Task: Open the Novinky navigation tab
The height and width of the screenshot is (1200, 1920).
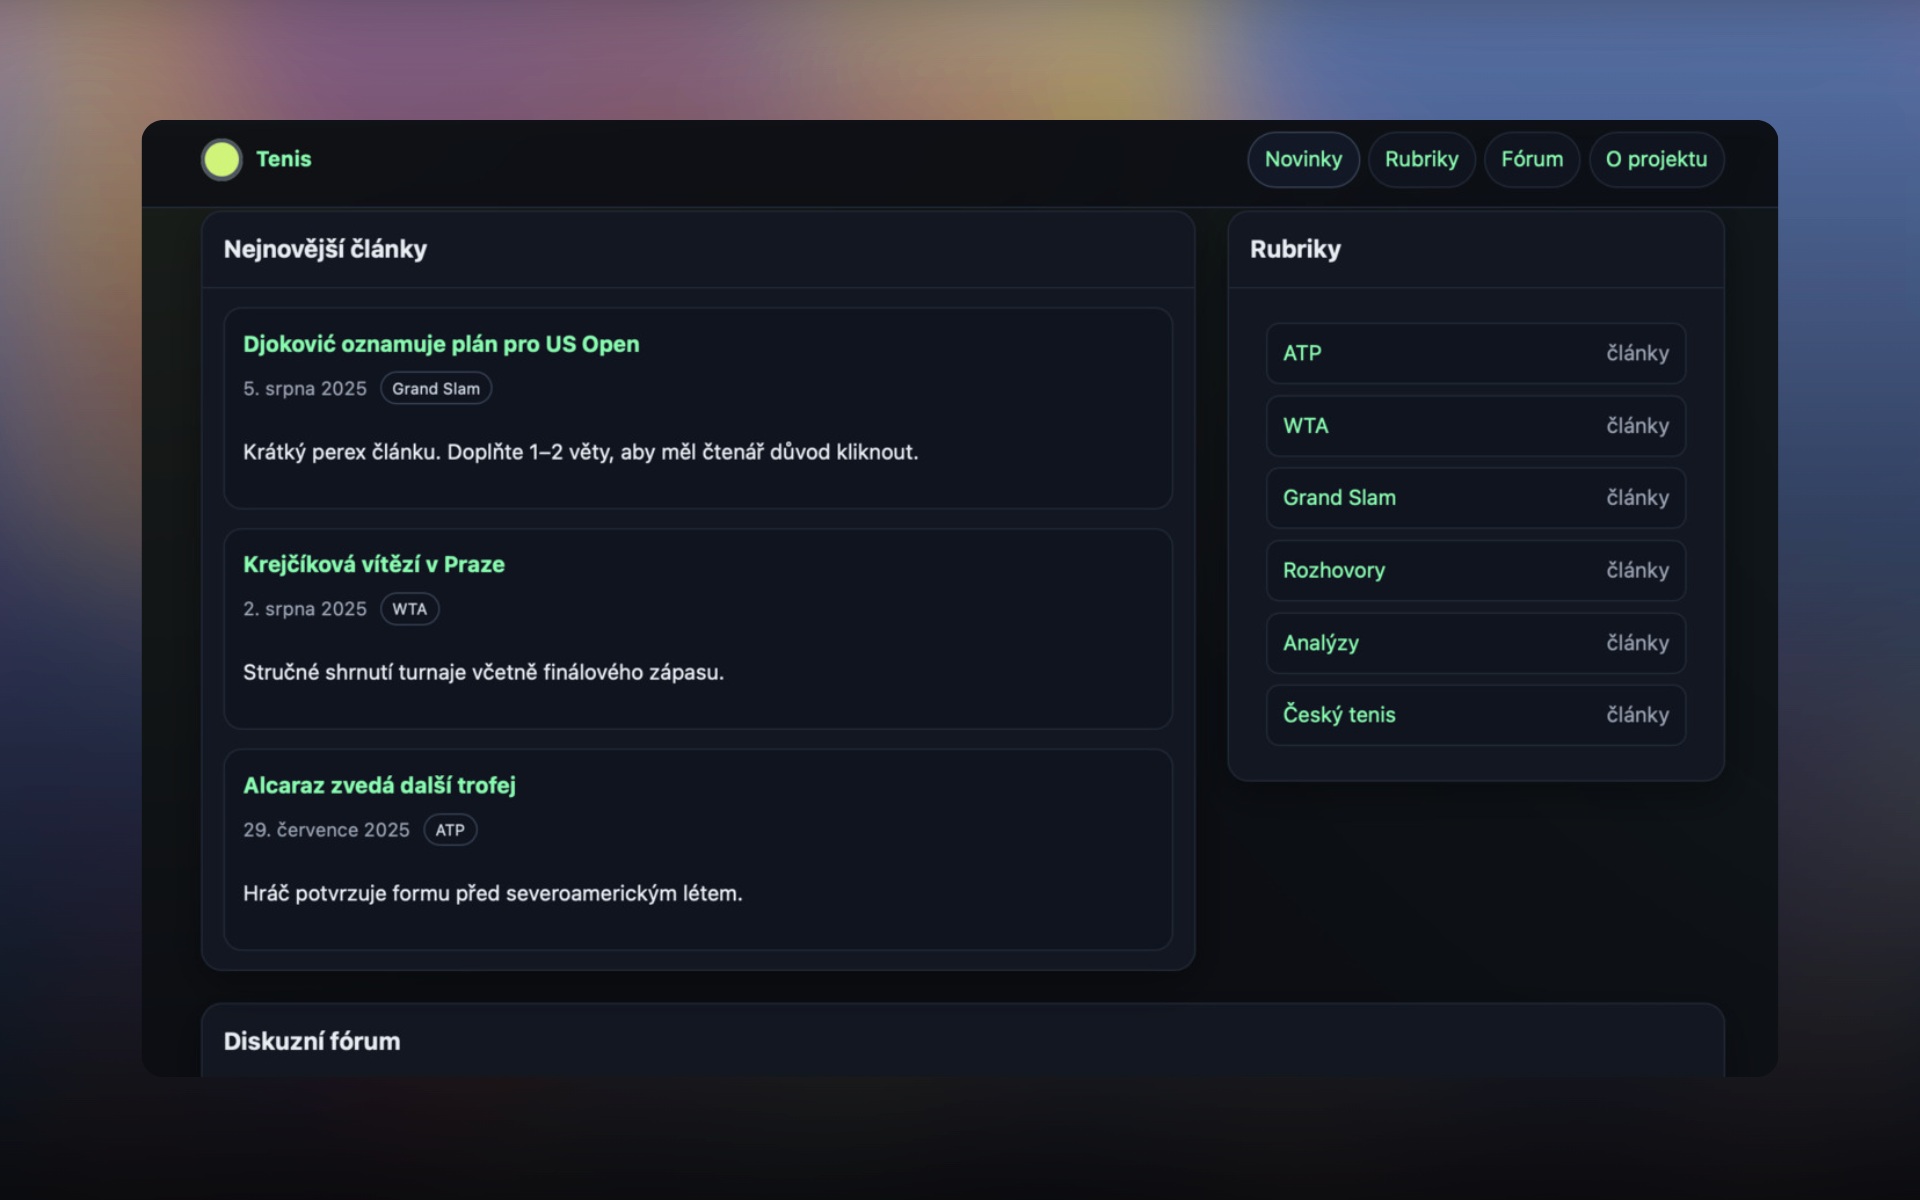Action: [1302, 160]
